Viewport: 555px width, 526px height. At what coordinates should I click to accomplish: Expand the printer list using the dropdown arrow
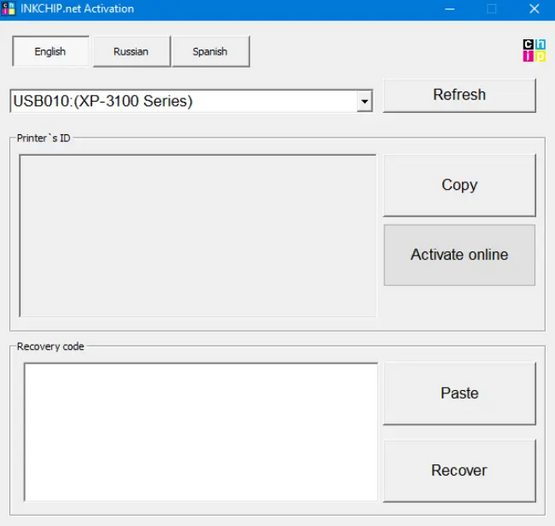pos(365,101)
